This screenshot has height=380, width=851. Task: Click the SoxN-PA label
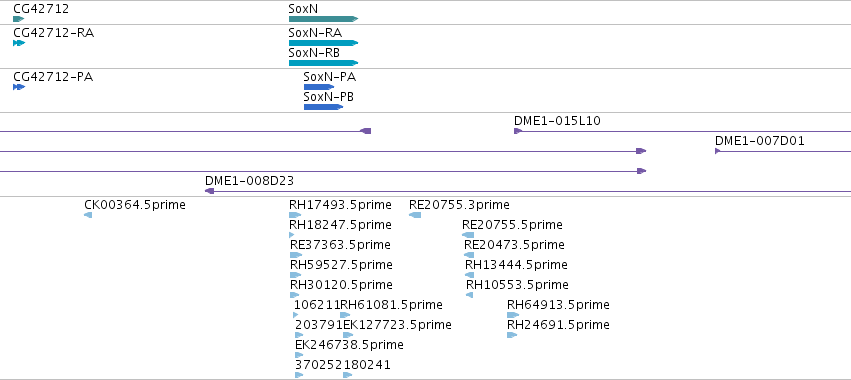click(329, 77)
